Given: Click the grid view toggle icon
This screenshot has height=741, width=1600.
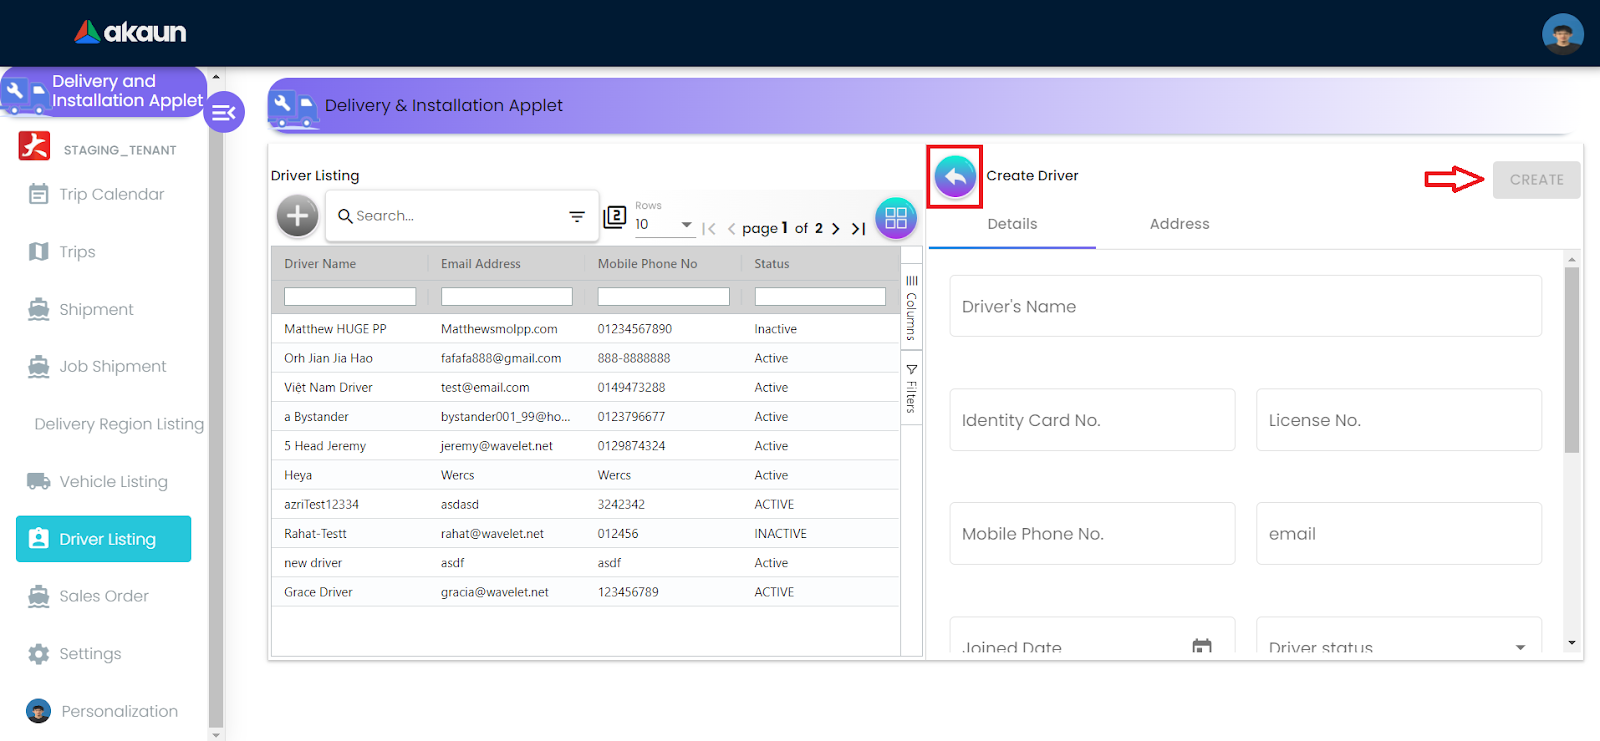Looking at the screenshot, I should 895,218.
